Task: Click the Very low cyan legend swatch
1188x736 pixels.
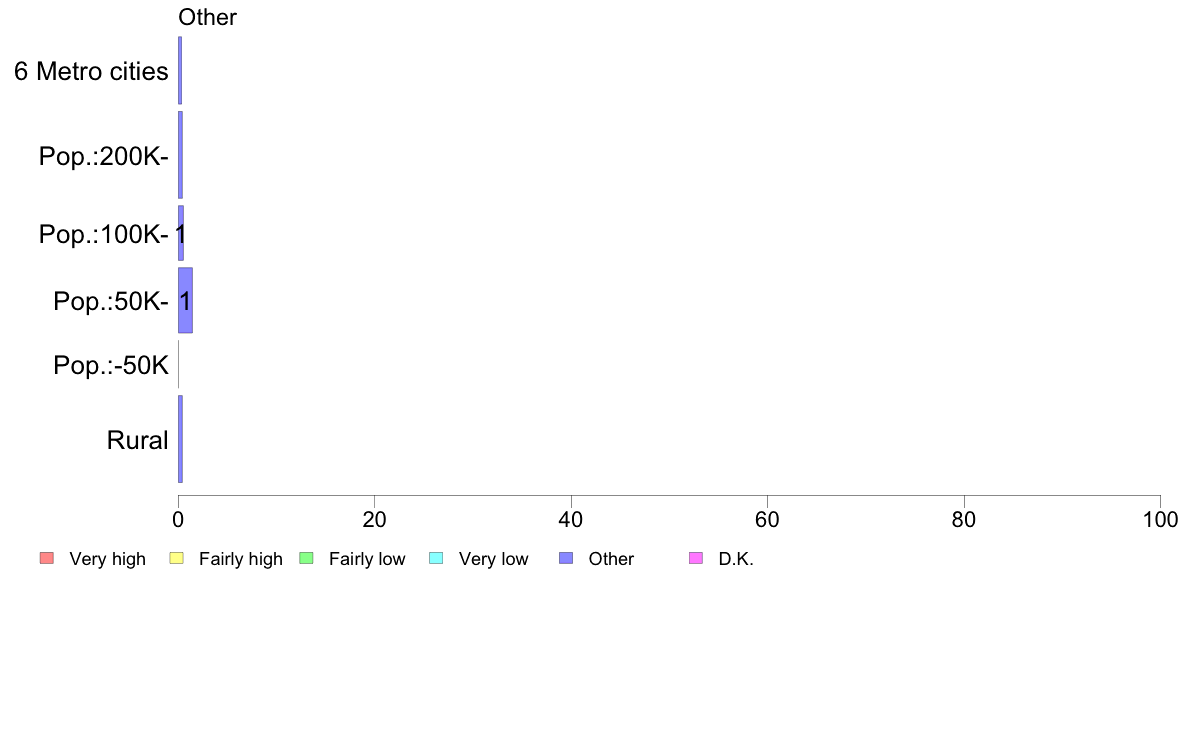Action: pos(436,559)
